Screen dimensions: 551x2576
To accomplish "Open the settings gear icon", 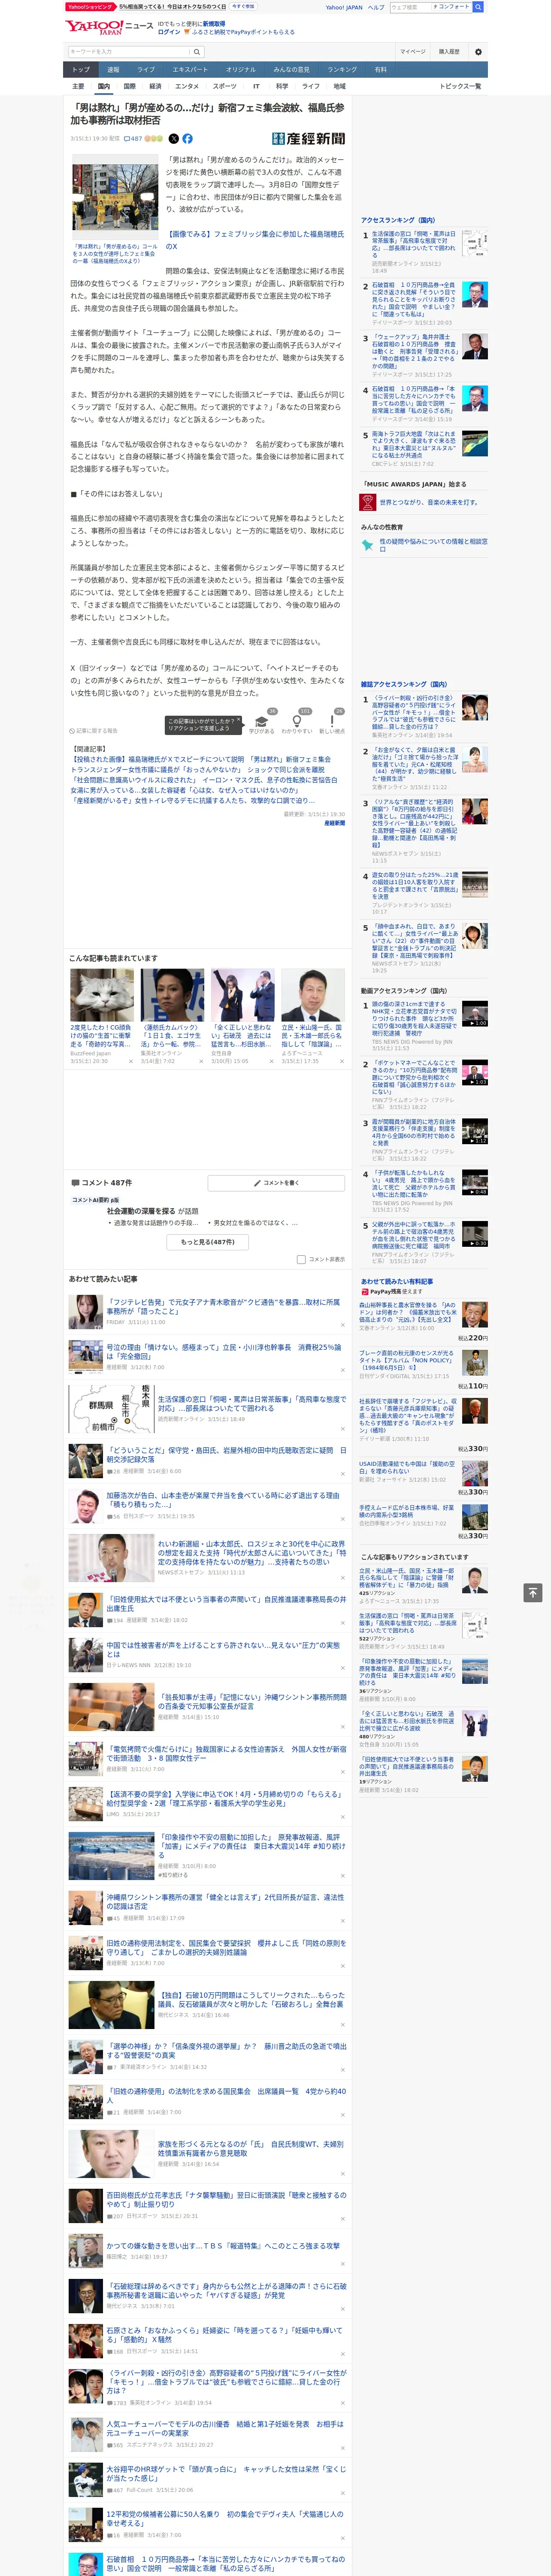I will pos(478,52).
